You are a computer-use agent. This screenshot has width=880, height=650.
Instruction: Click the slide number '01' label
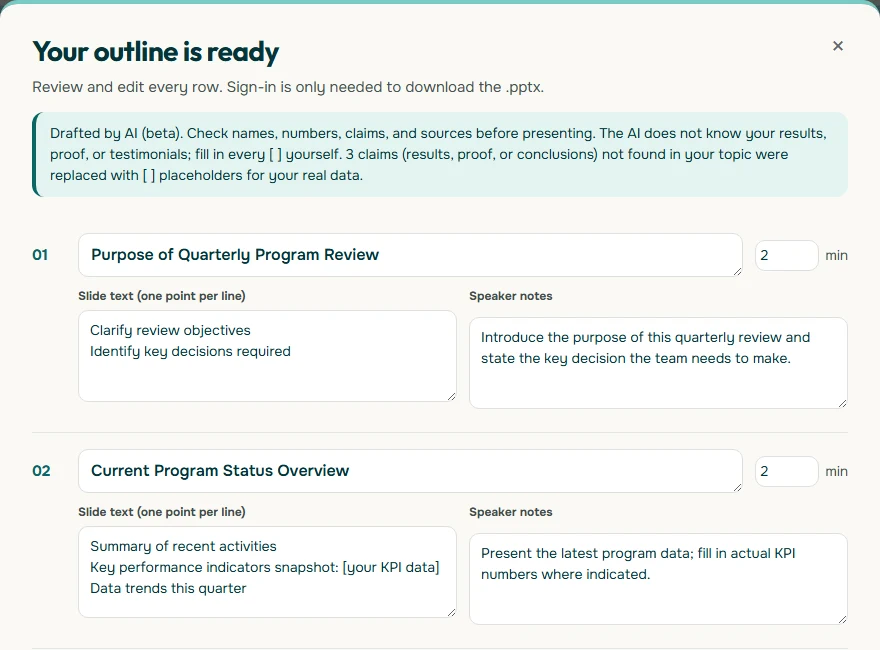click(40, 255)
